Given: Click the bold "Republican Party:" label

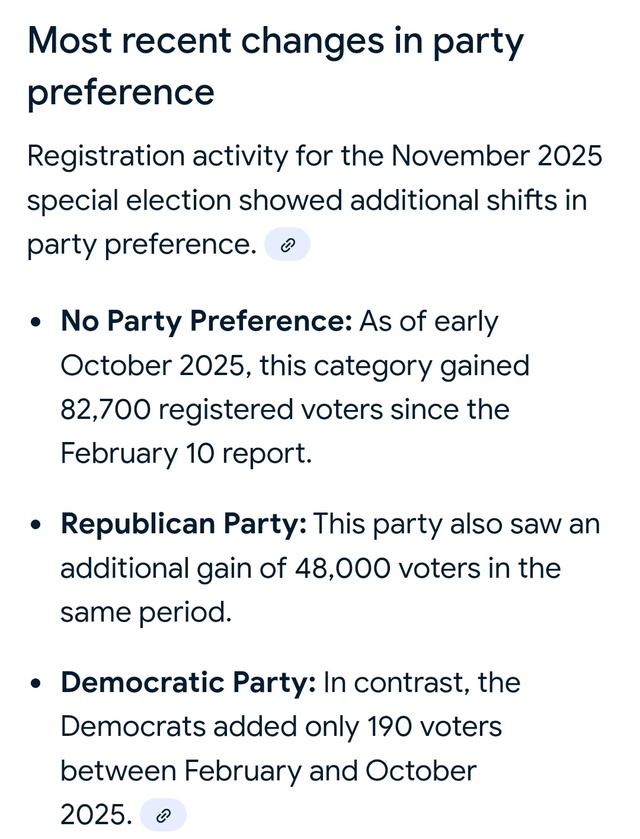Looking at the screenshot, I should [x=187, y=525].
